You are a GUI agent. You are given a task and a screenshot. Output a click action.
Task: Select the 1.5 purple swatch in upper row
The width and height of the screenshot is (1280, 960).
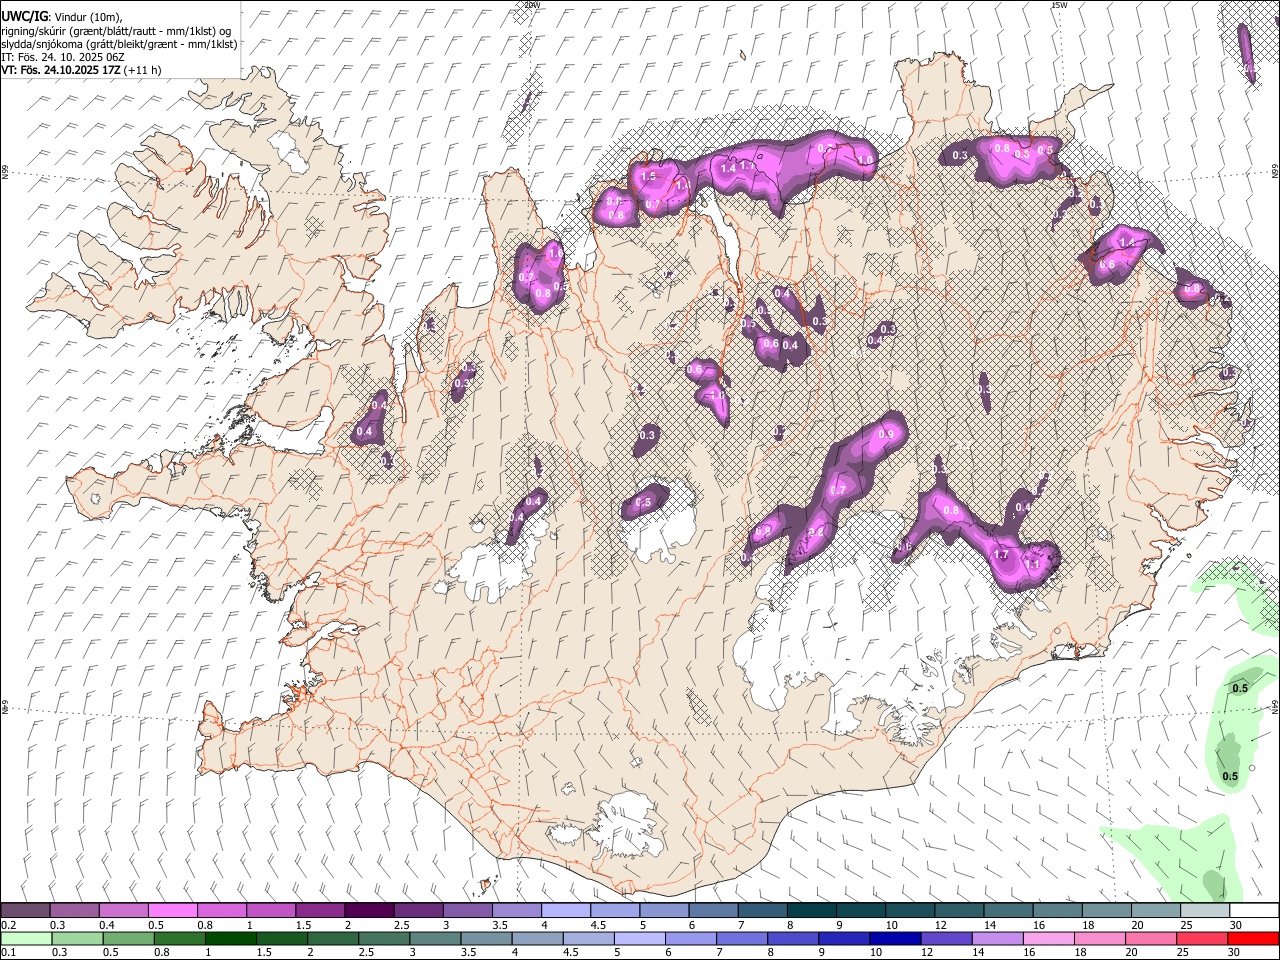click(320, 910)
